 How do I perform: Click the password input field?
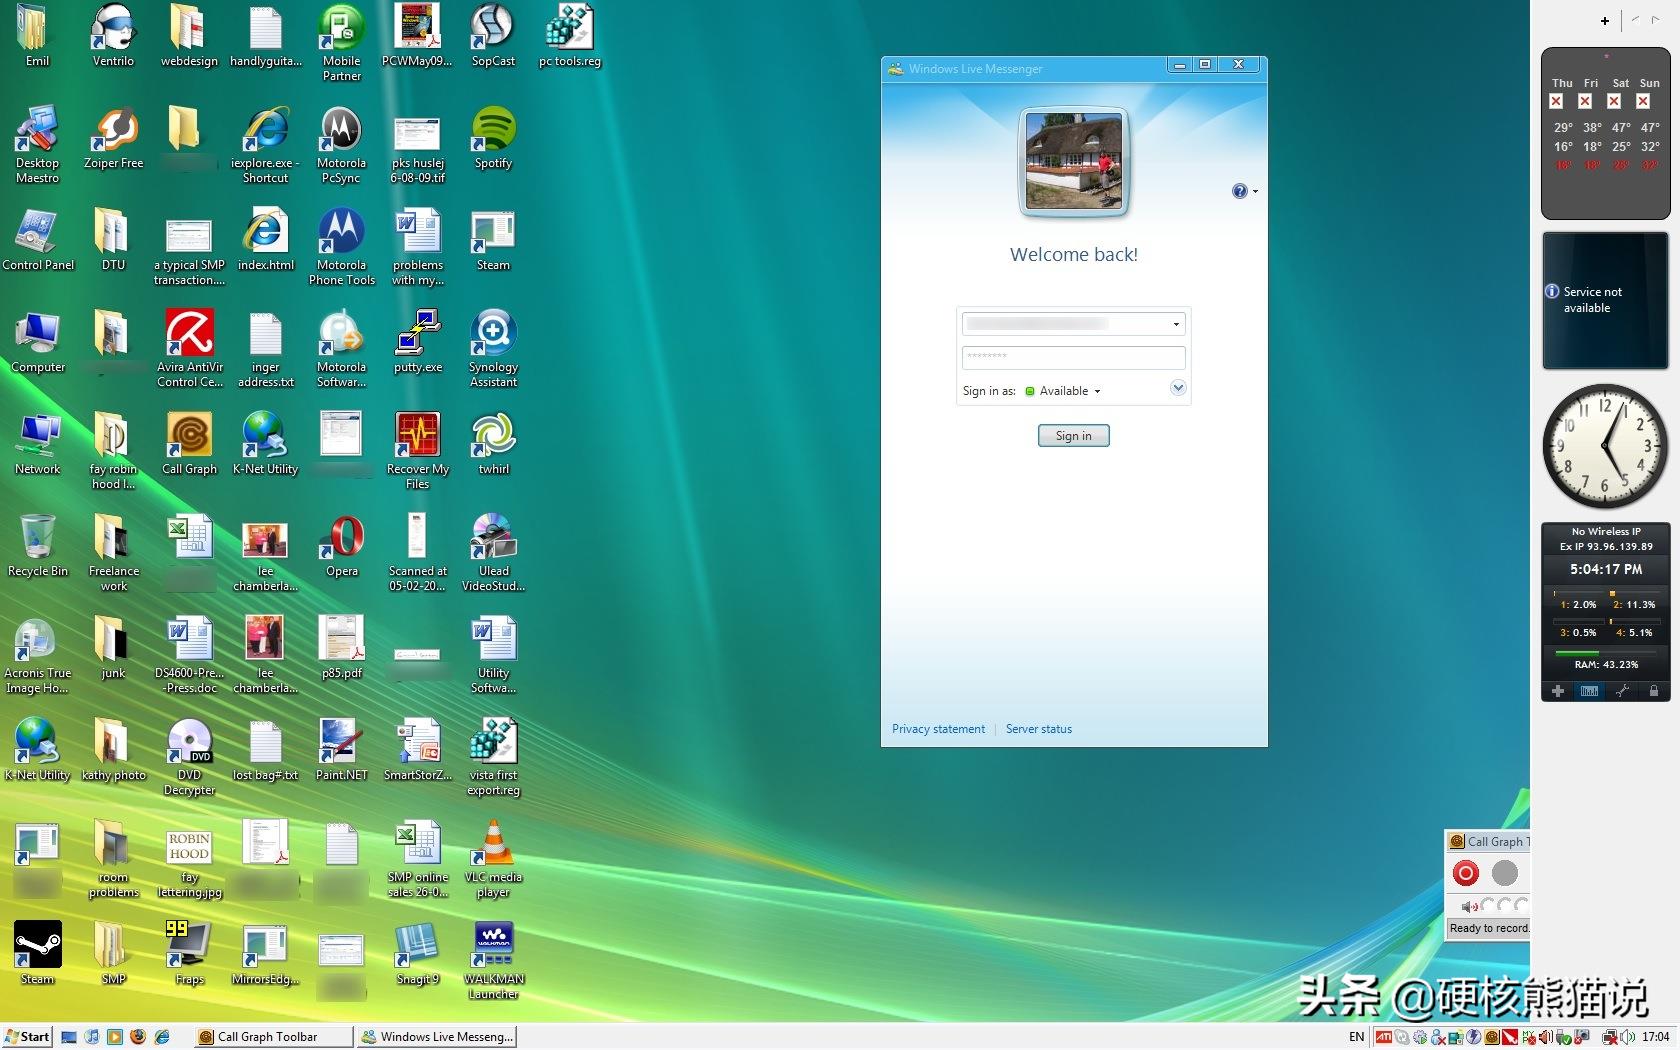(x=1073, y=357)
